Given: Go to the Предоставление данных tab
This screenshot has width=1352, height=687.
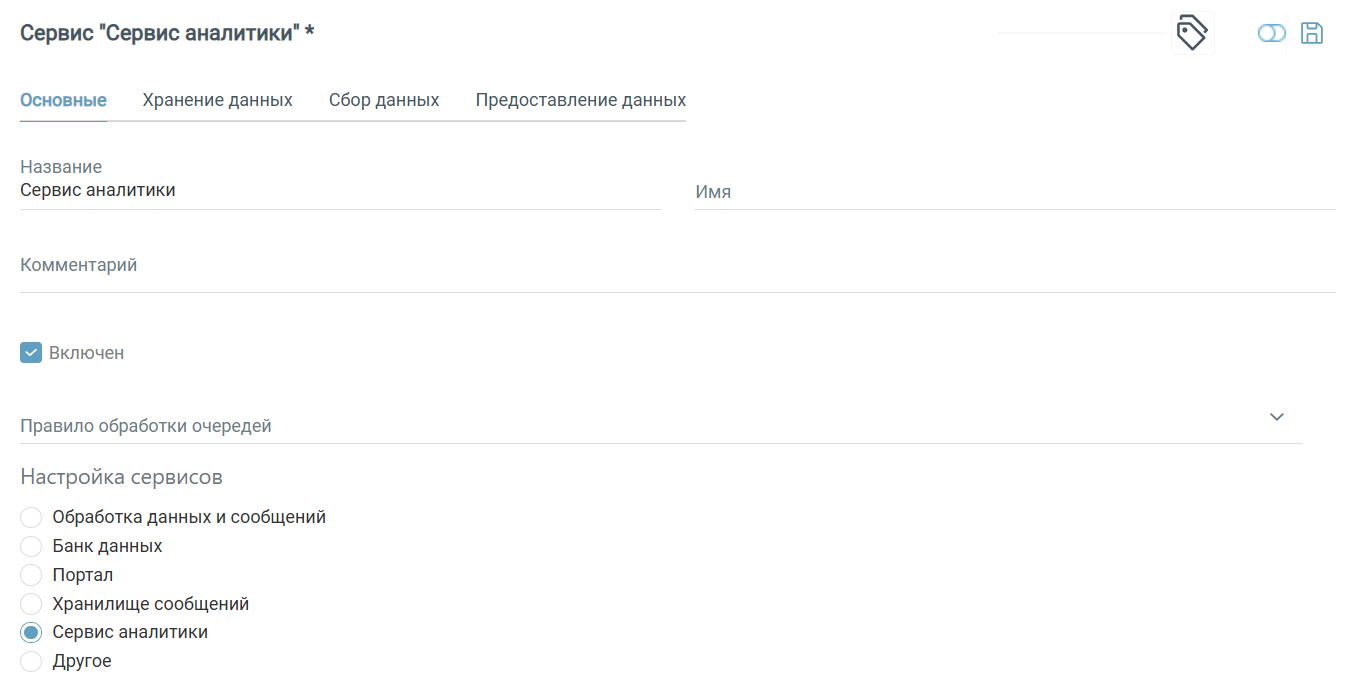Looking at the screenshot, I should [580, 99].
